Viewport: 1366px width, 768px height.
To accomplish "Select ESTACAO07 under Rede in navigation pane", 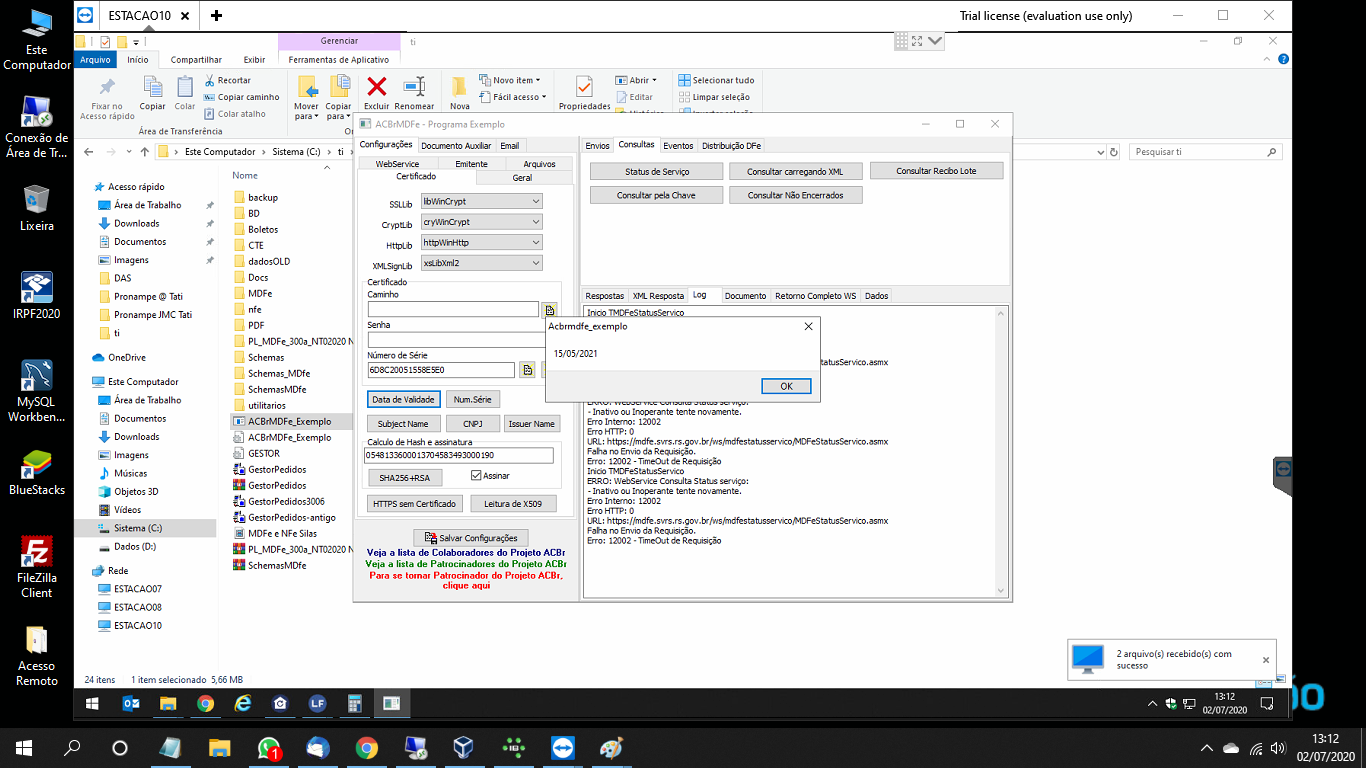I will 137,589.
